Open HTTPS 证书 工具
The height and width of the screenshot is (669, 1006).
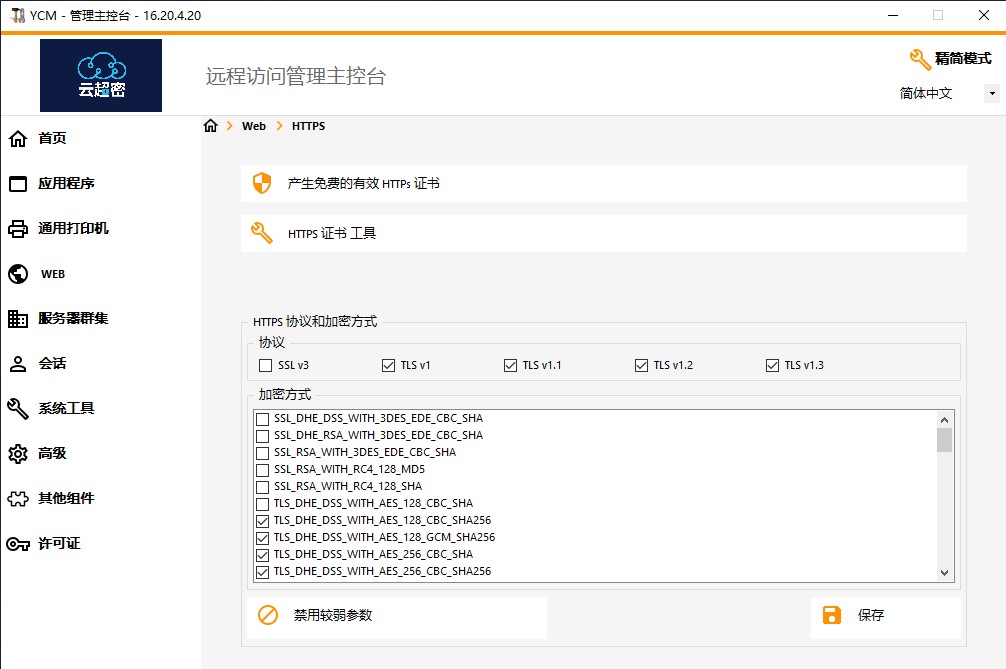click(x=604, y=233)
